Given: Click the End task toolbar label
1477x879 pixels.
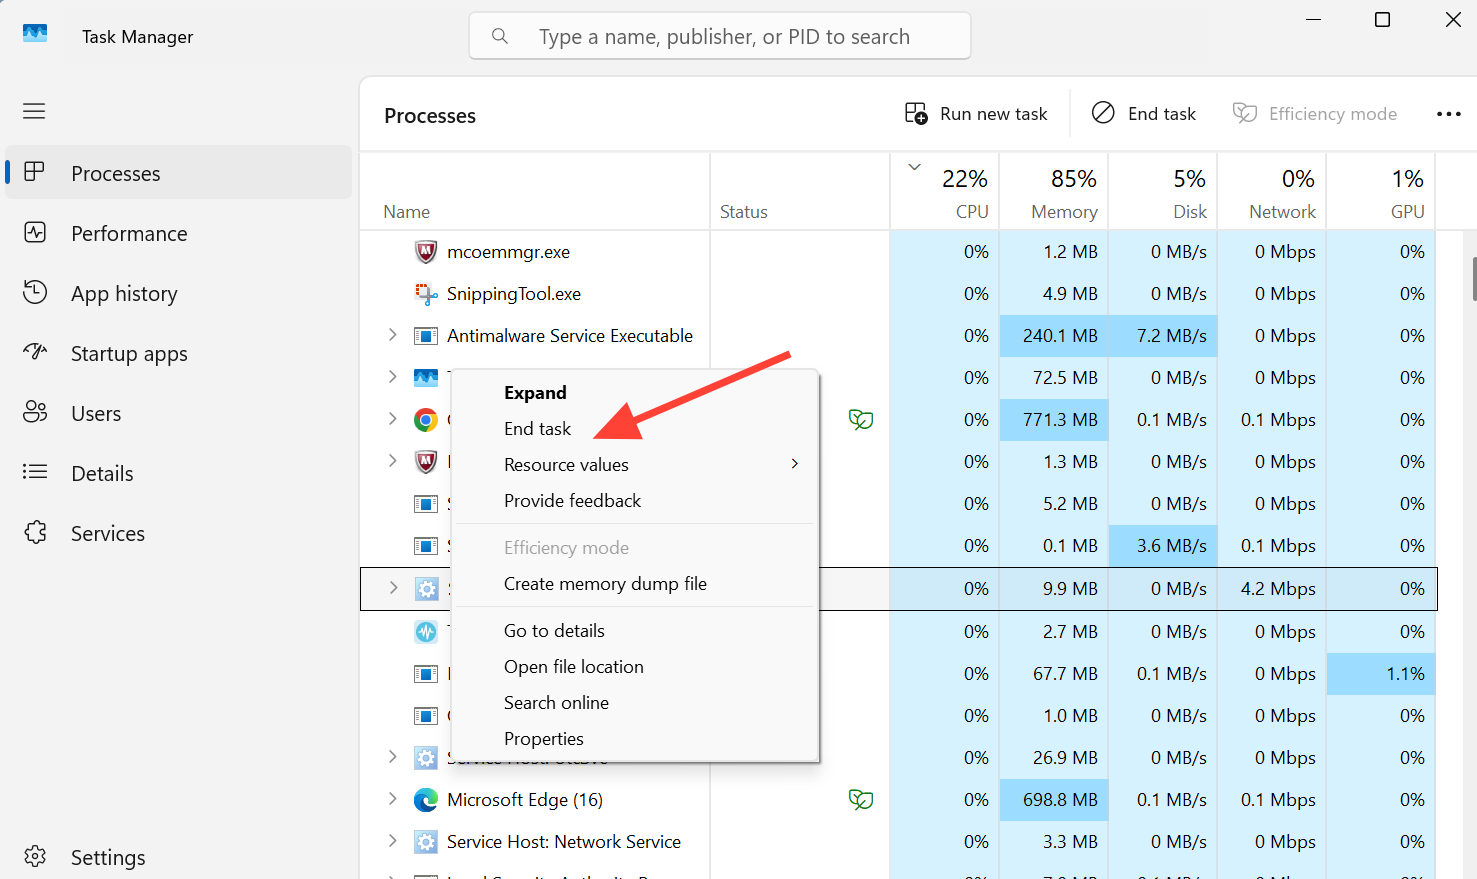Looking at the screenshot, I should (1161, 114).
